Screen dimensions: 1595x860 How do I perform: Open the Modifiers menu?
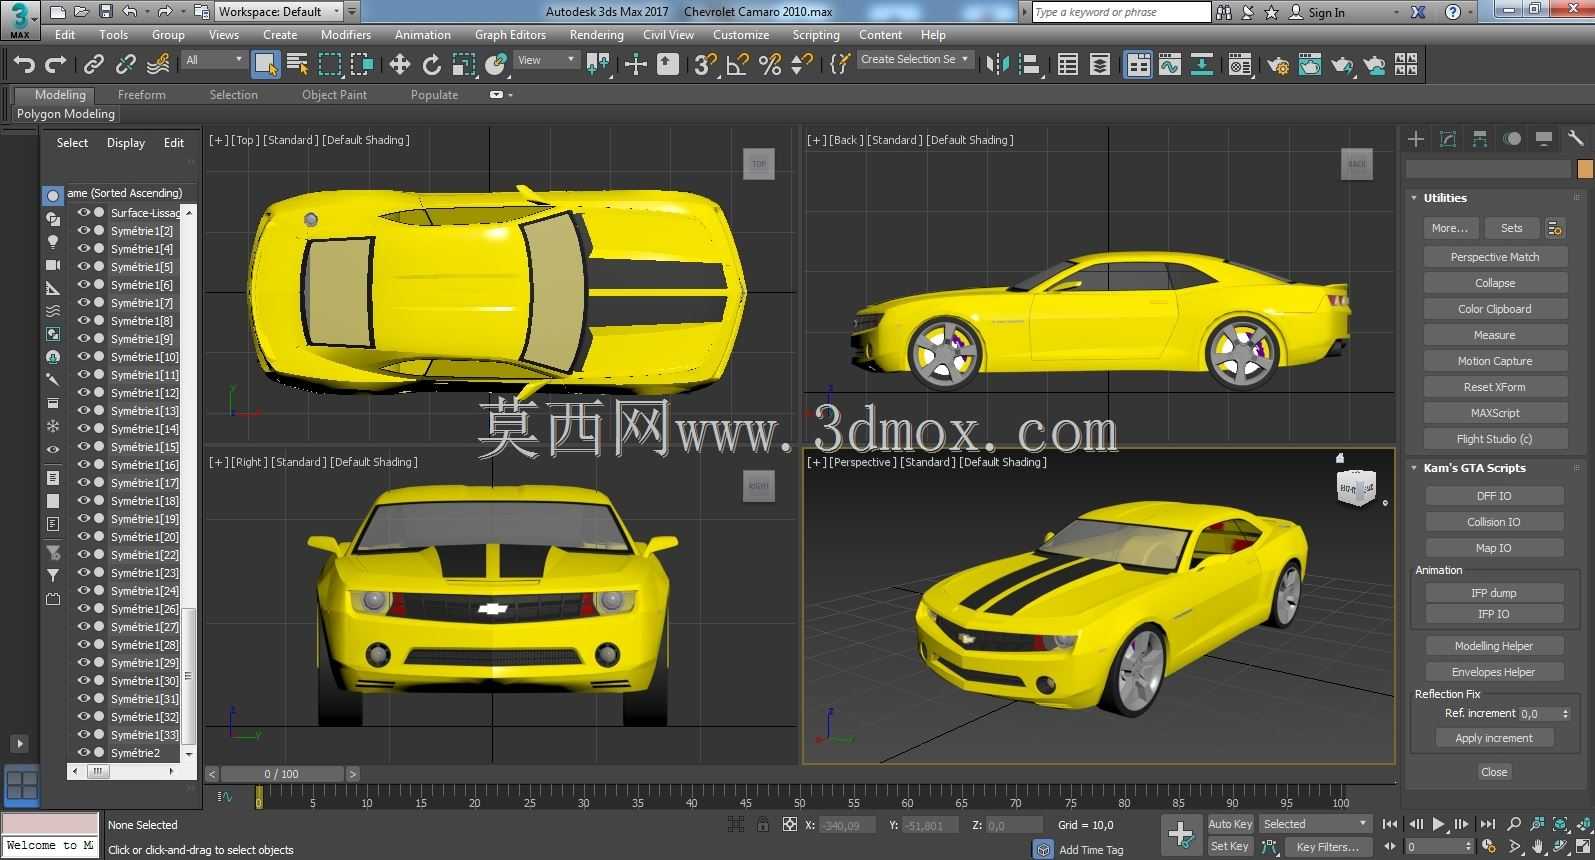[x=346, y=35]
